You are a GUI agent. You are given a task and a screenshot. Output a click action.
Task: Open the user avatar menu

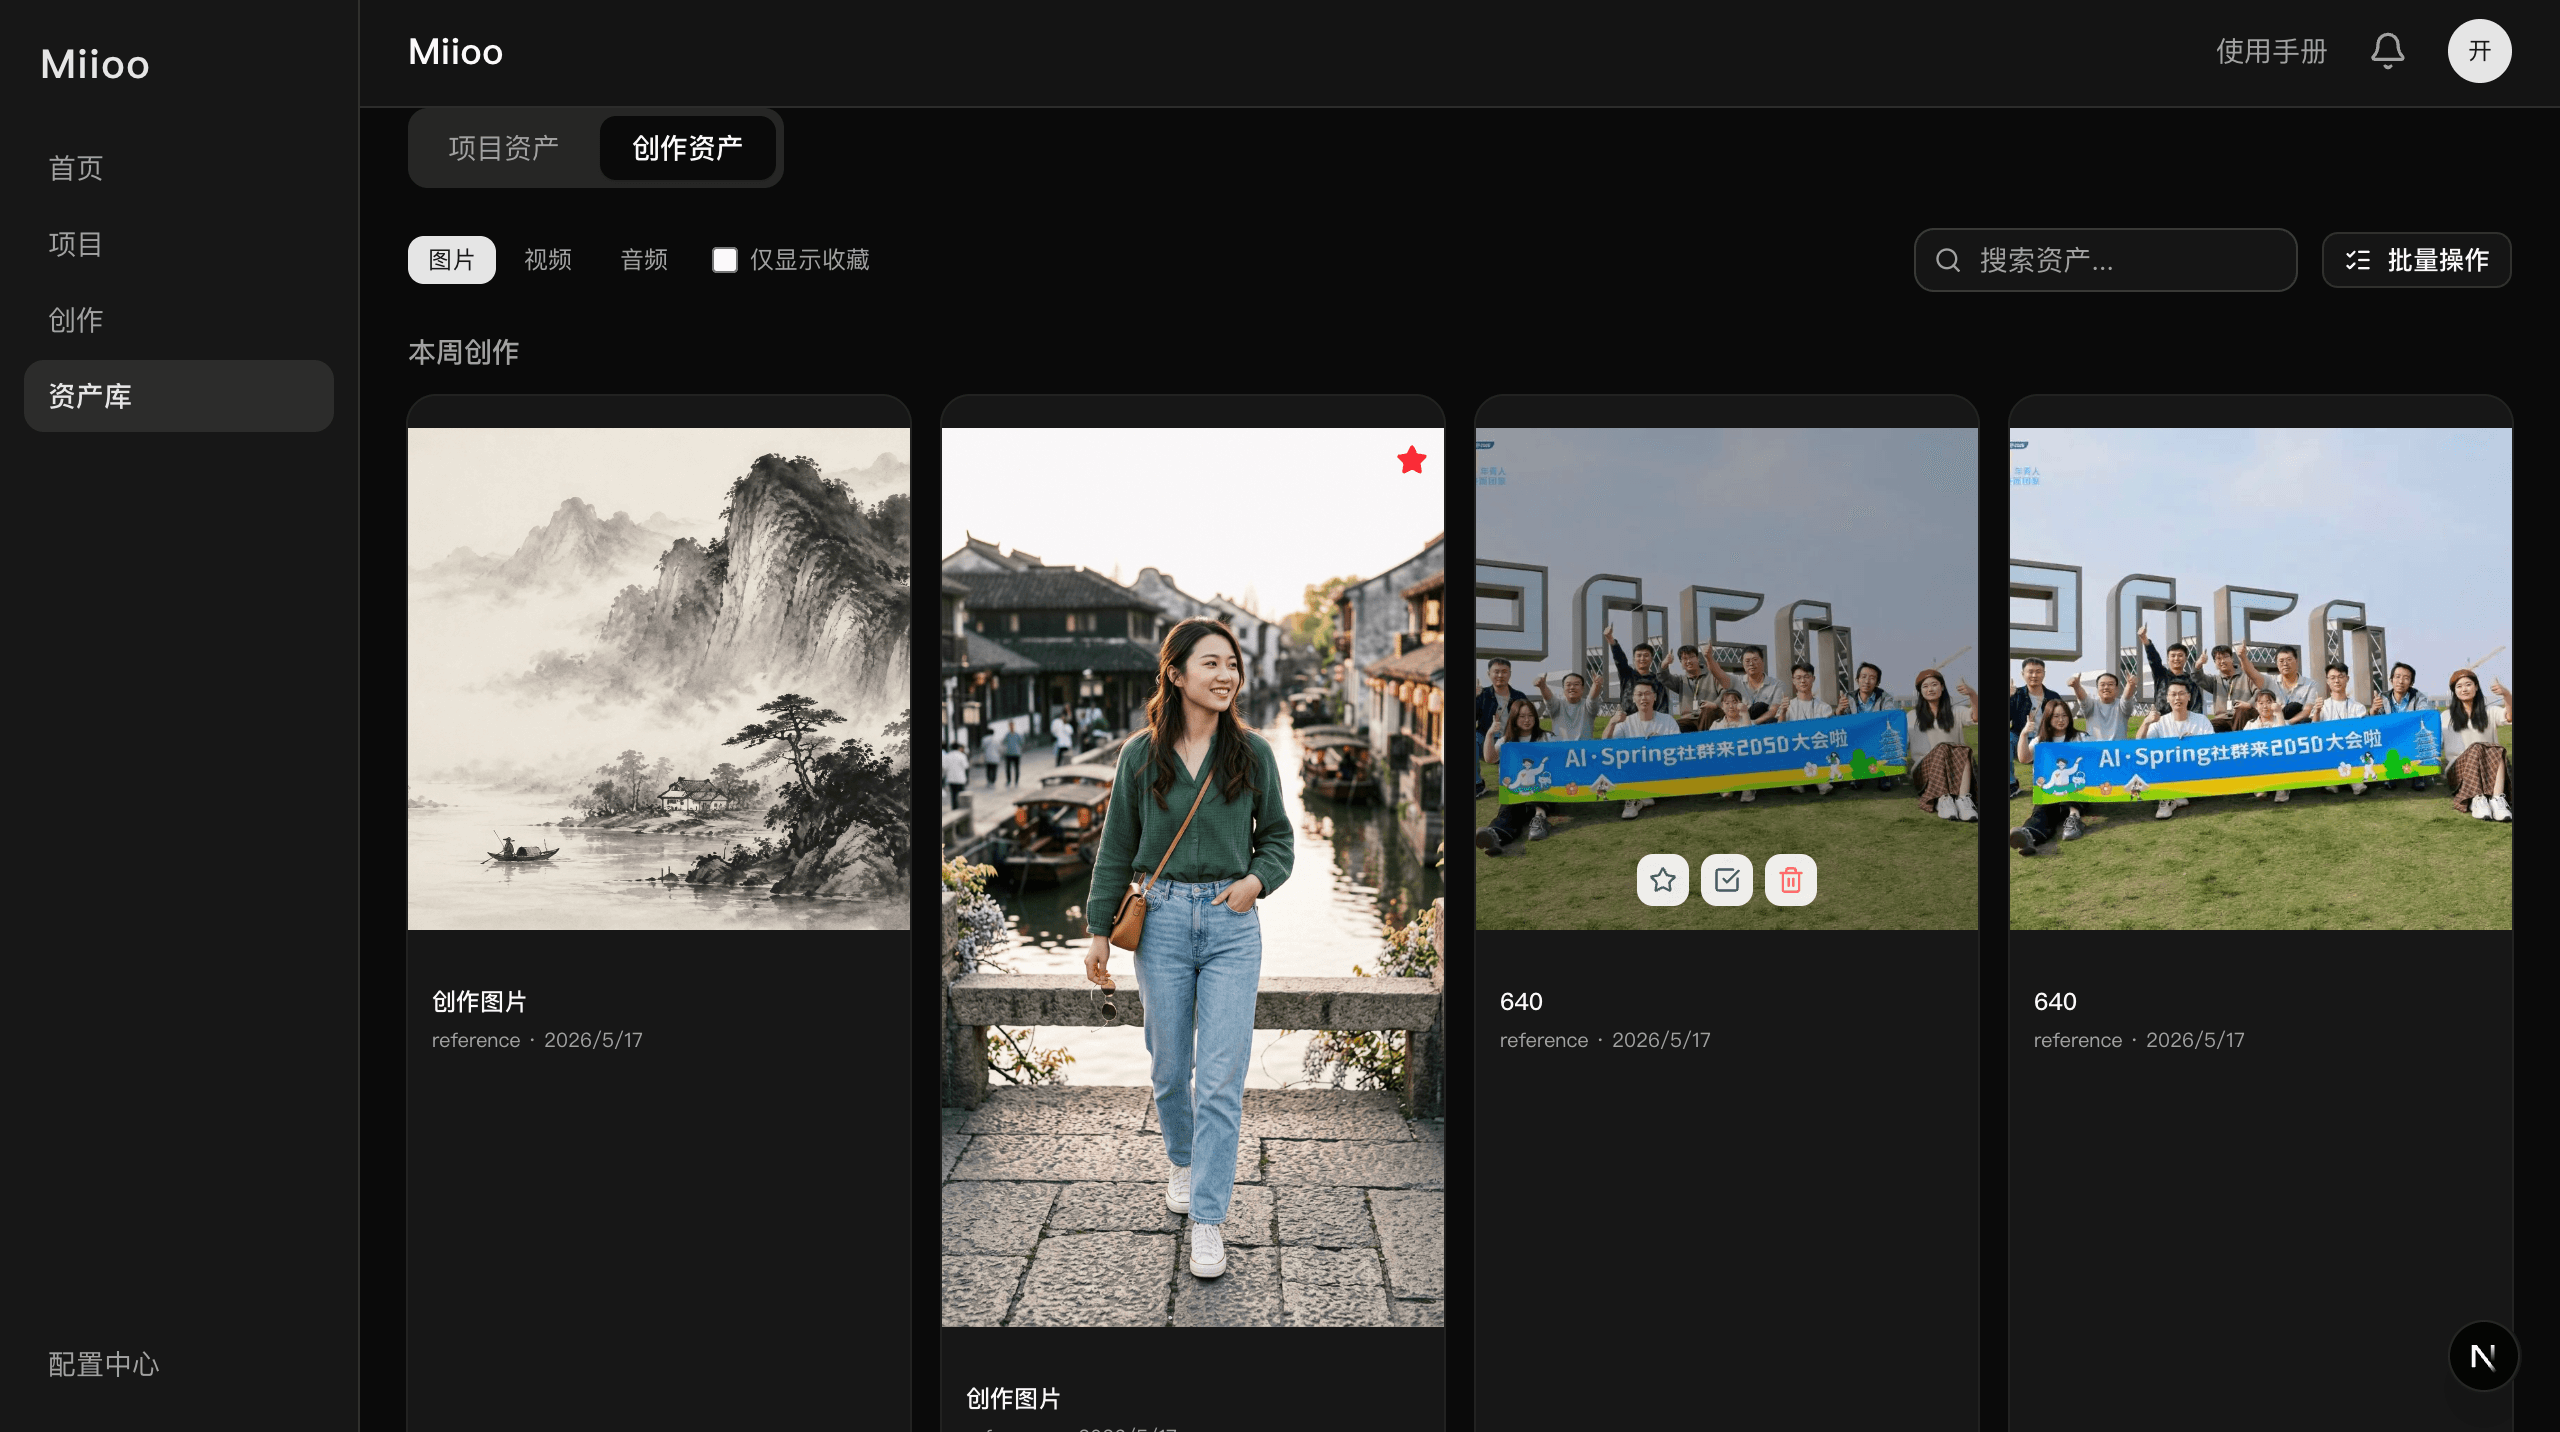click(x=2479, y=51)
